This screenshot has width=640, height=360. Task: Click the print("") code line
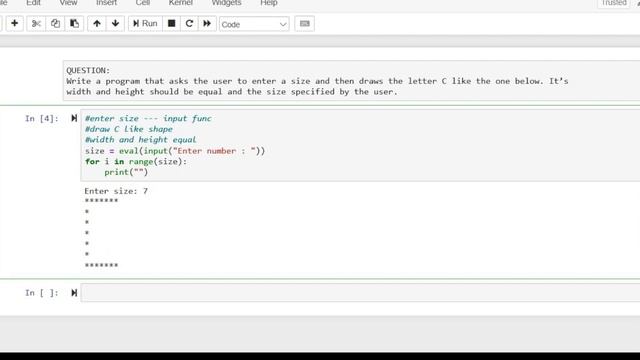[x=126, y=172]
